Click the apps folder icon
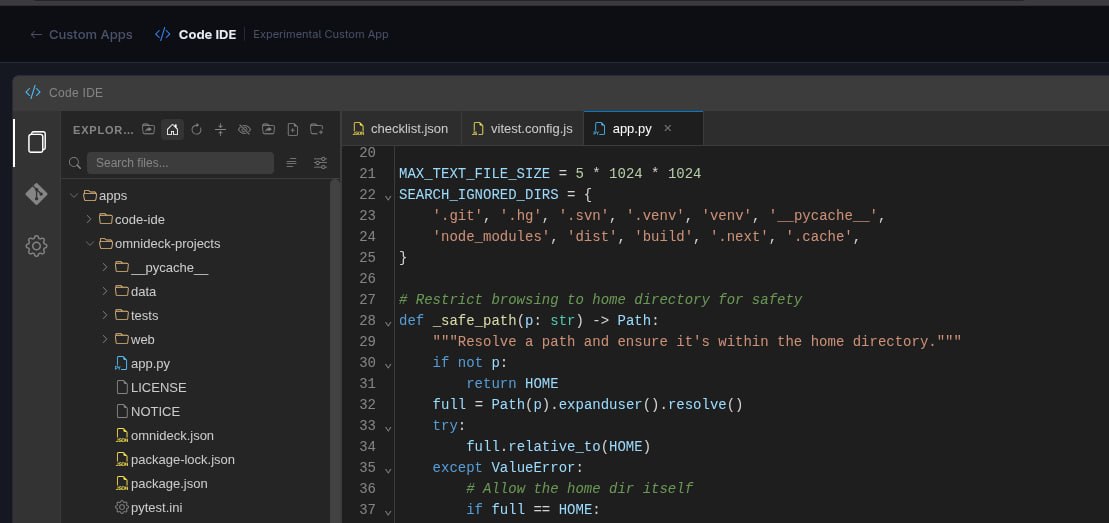The width and height of the screenshot is (1109, 523). click(x=90, y=195)
